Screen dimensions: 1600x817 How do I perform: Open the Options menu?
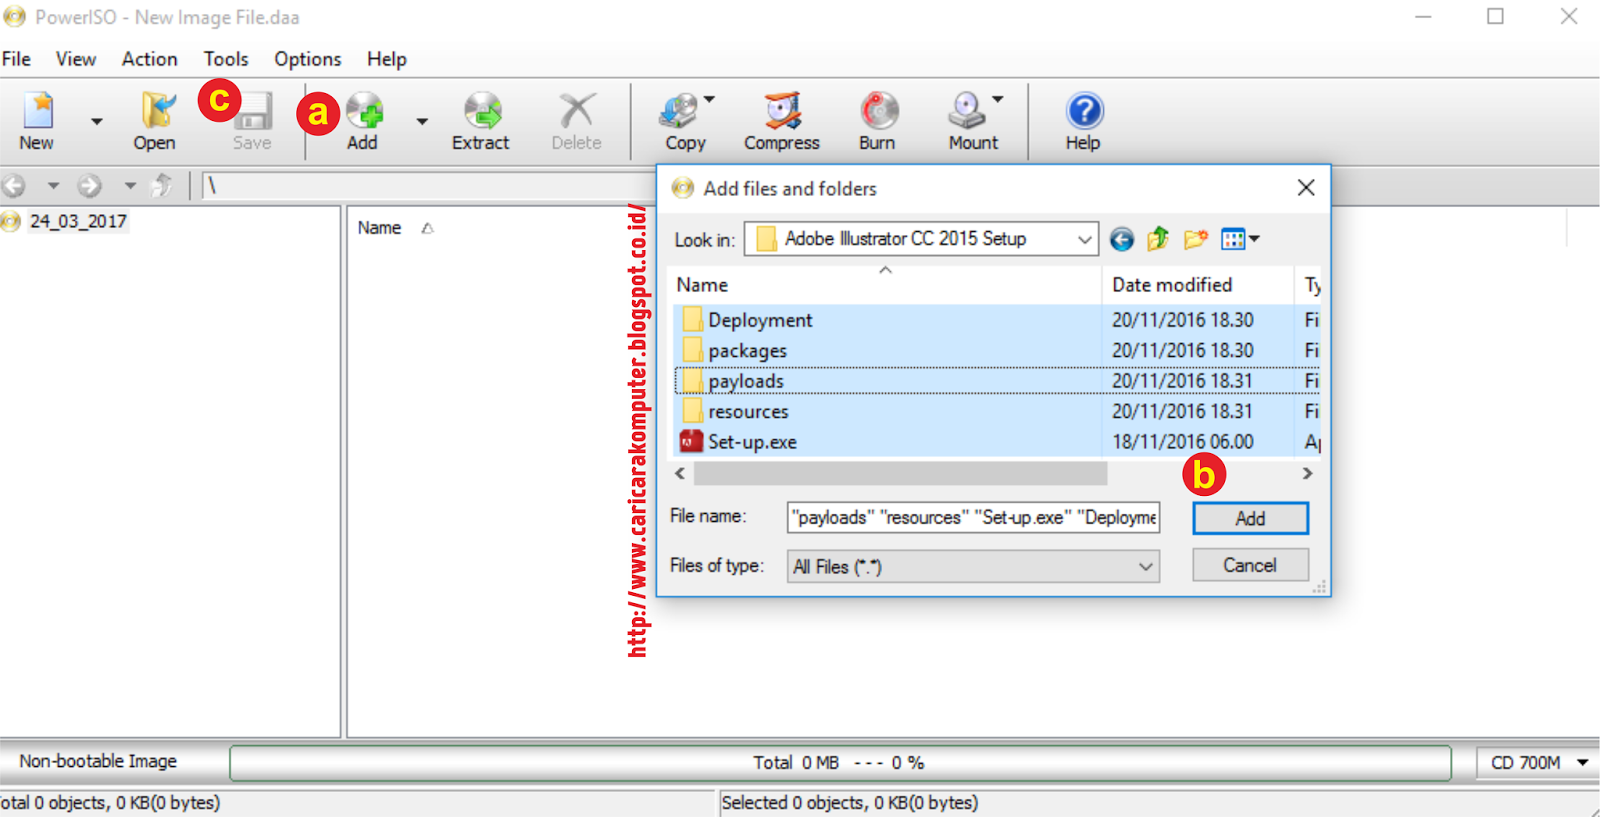point(308,59)
